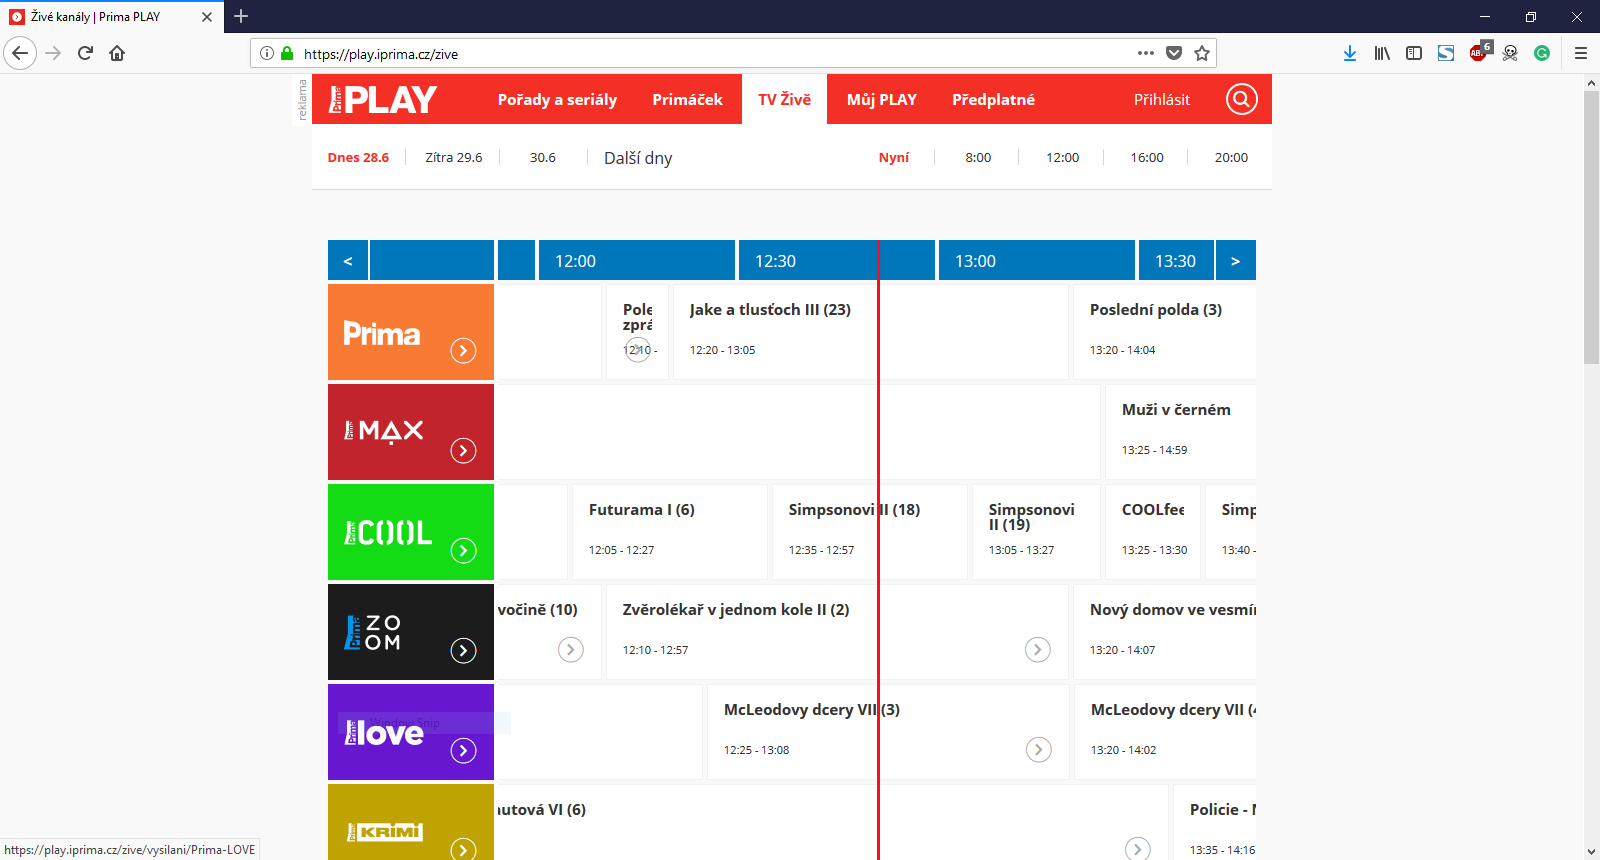The height and width of the screenshot is (860, 1600).
Task: Jump to 16:00 in schedule
Action: click(1147, 157)
